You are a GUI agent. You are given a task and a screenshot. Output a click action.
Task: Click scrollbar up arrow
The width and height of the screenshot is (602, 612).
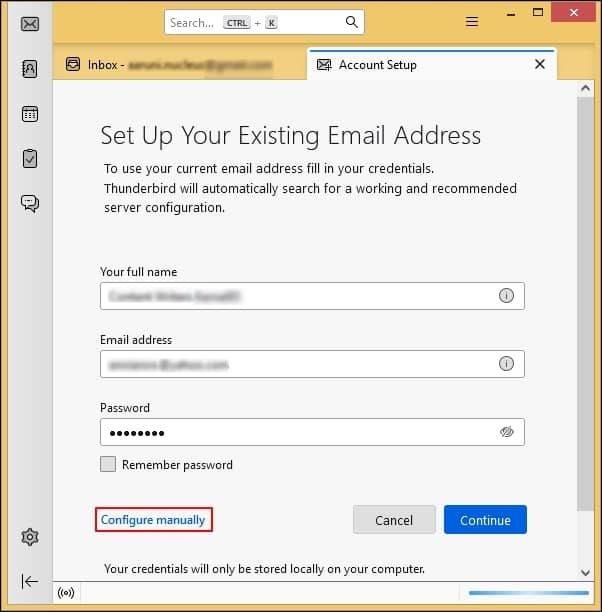(585, 88)
